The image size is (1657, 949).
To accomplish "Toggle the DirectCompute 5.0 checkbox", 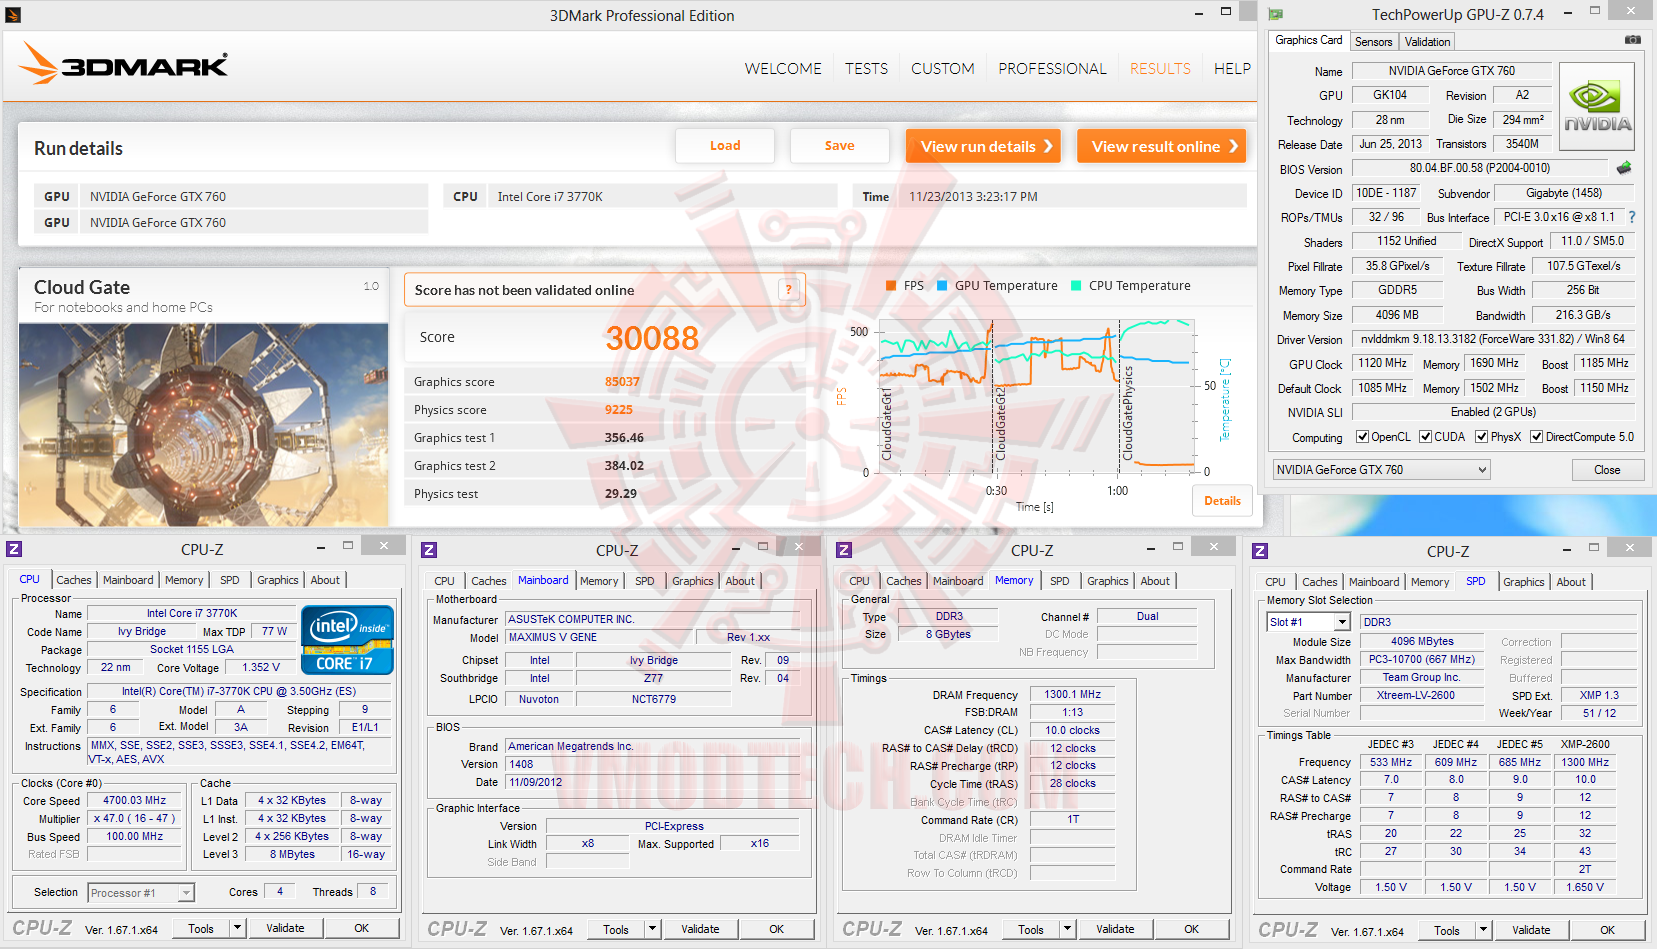I will coord(1536,437).
